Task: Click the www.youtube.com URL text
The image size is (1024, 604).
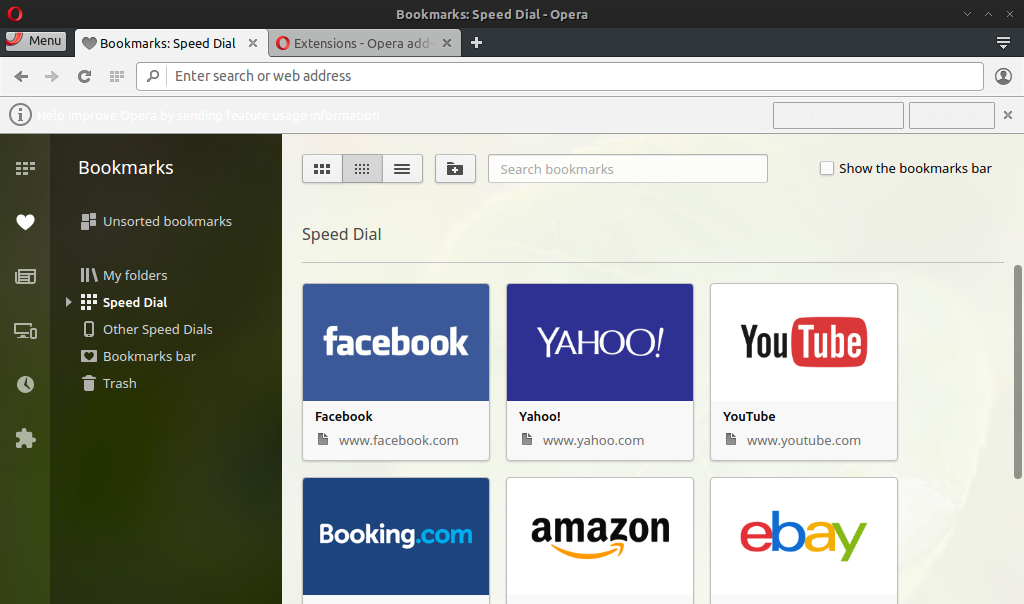Action: tap(803, 441)
